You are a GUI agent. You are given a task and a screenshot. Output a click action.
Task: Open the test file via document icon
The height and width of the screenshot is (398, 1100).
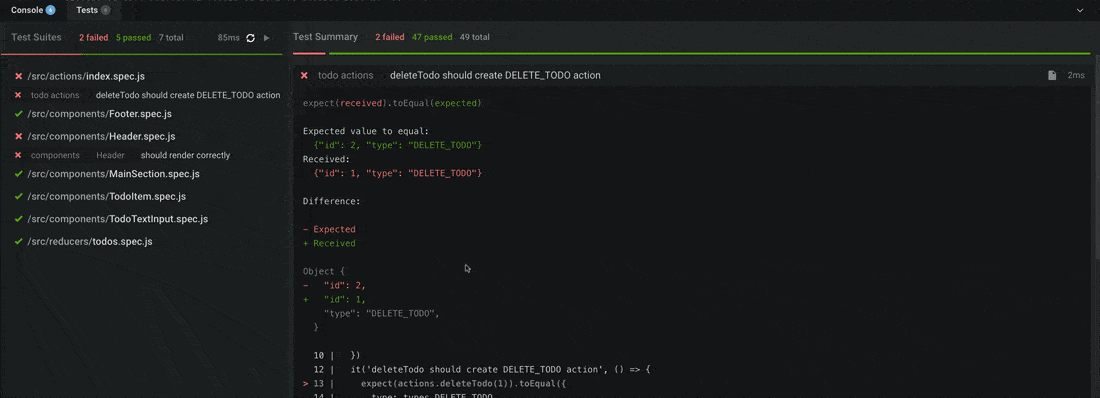(x=1052, y=75)
